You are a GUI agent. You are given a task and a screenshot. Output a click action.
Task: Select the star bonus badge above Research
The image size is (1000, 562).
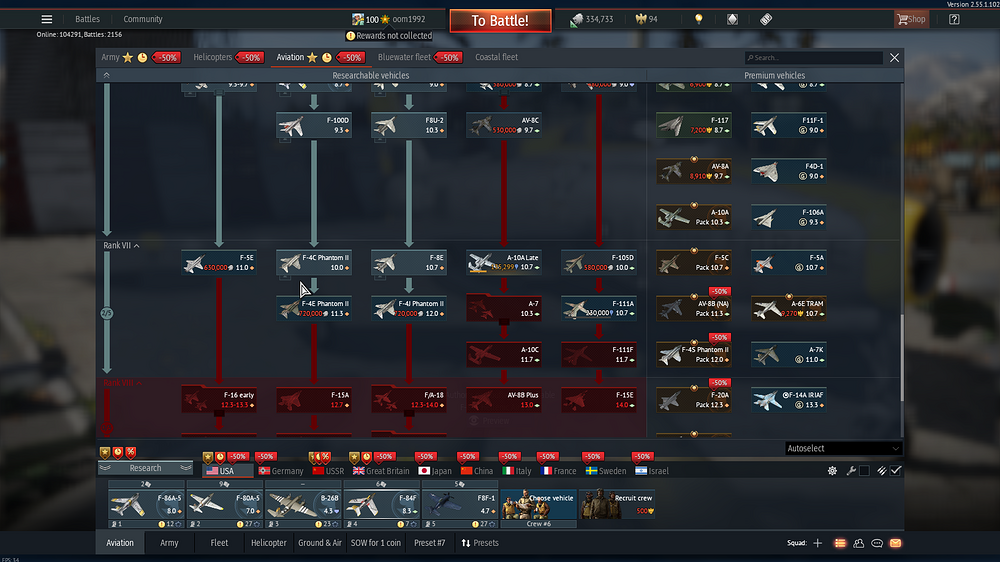pos(105,452)
